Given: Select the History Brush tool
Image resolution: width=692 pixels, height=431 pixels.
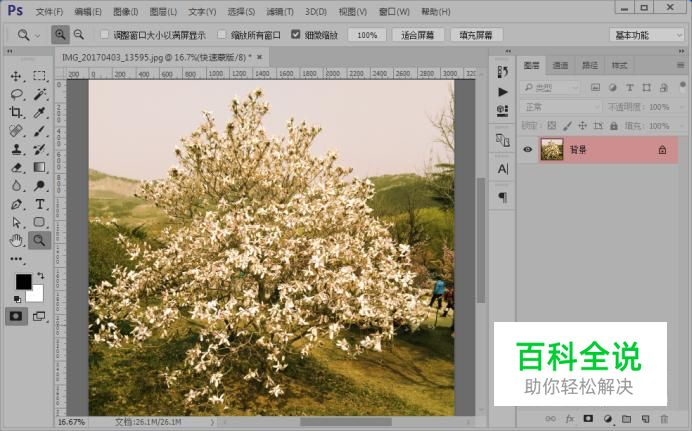Looking at the screenshot, I should click(x=39, y=149).
